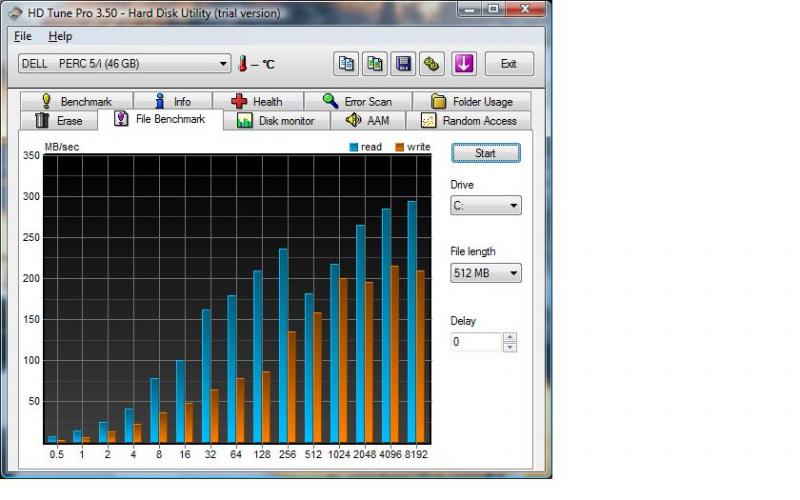Open the File length 512 MB dropdown
This screenshot has width=800, height=500.
(486, 273)
